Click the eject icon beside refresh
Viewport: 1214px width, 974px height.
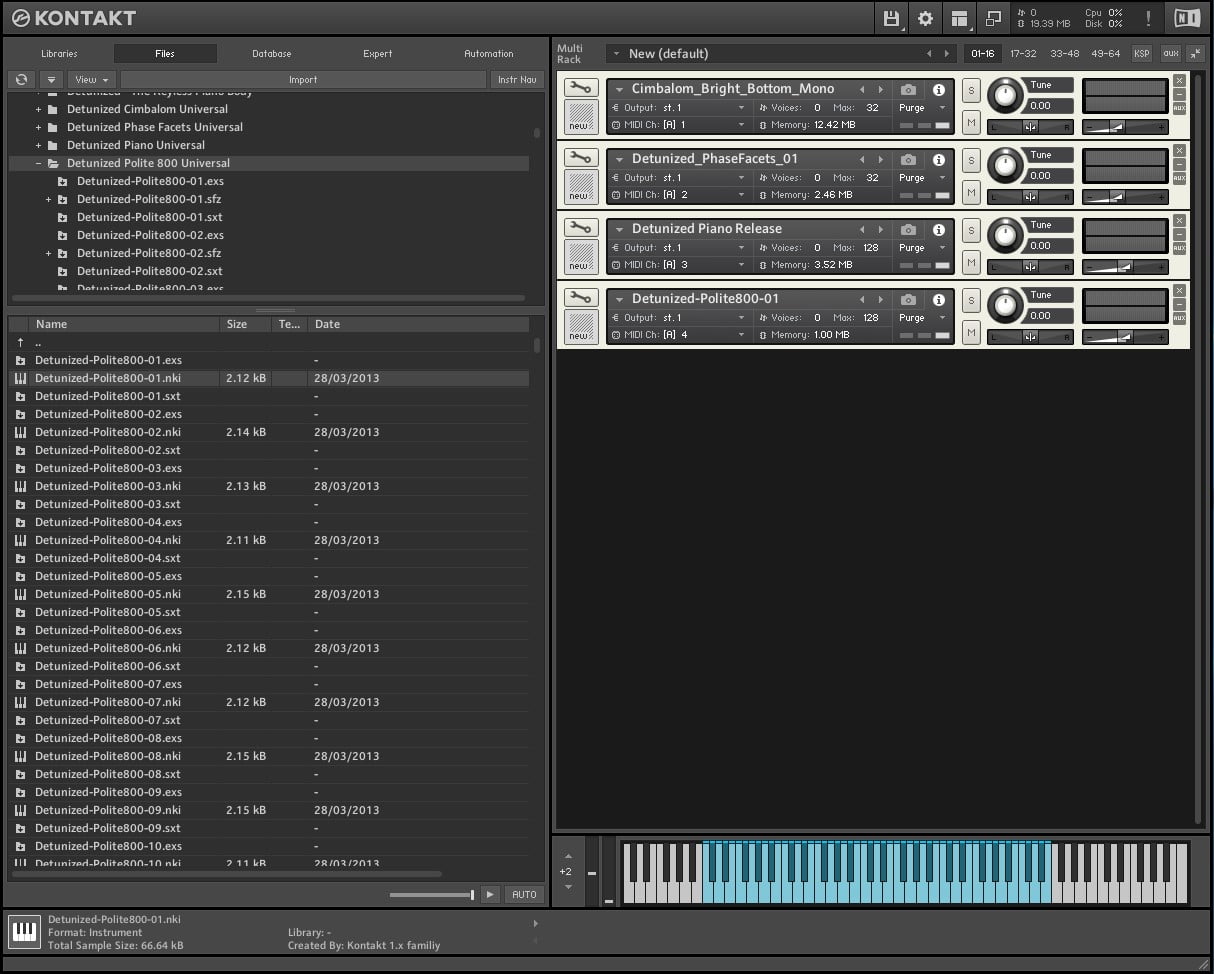pos(51,80)
